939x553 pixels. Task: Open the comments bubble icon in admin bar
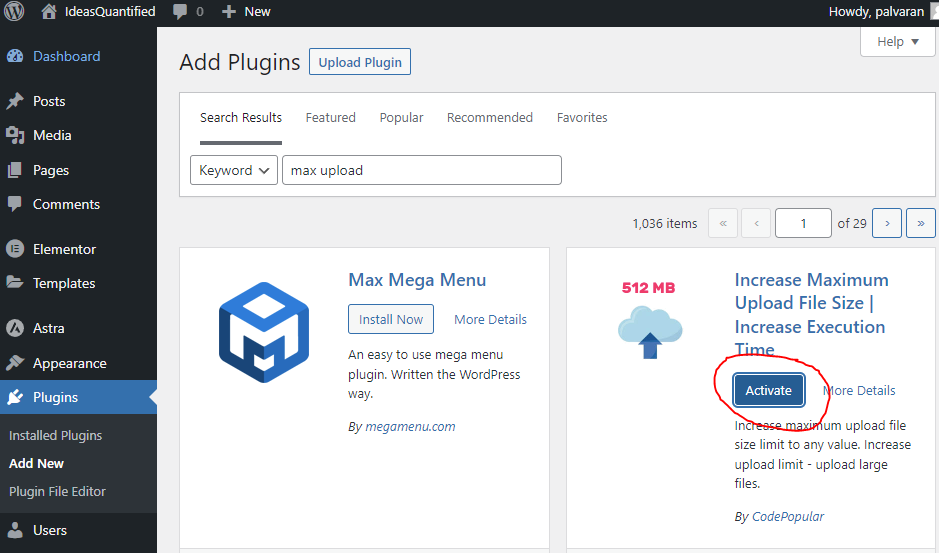[180, 11]
